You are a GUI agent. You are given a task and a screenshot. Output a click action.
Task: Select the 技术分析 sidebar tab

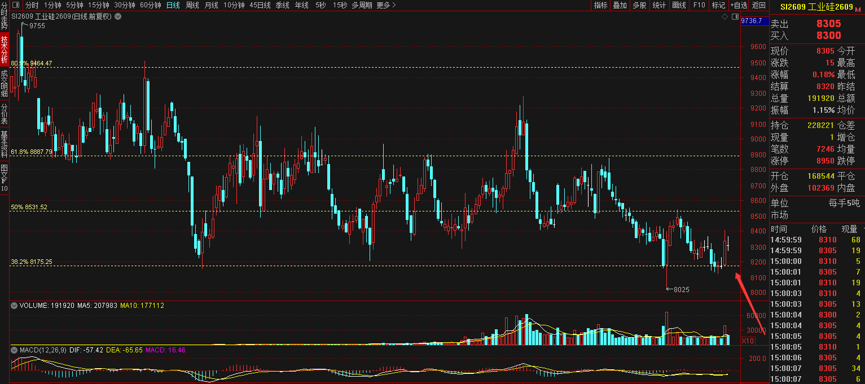(x=4, y=50)
